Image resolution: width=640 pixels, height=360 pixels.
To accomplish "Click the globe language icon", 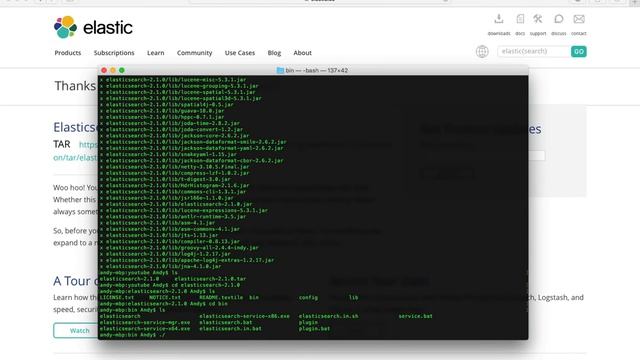I will pos(482,51).
